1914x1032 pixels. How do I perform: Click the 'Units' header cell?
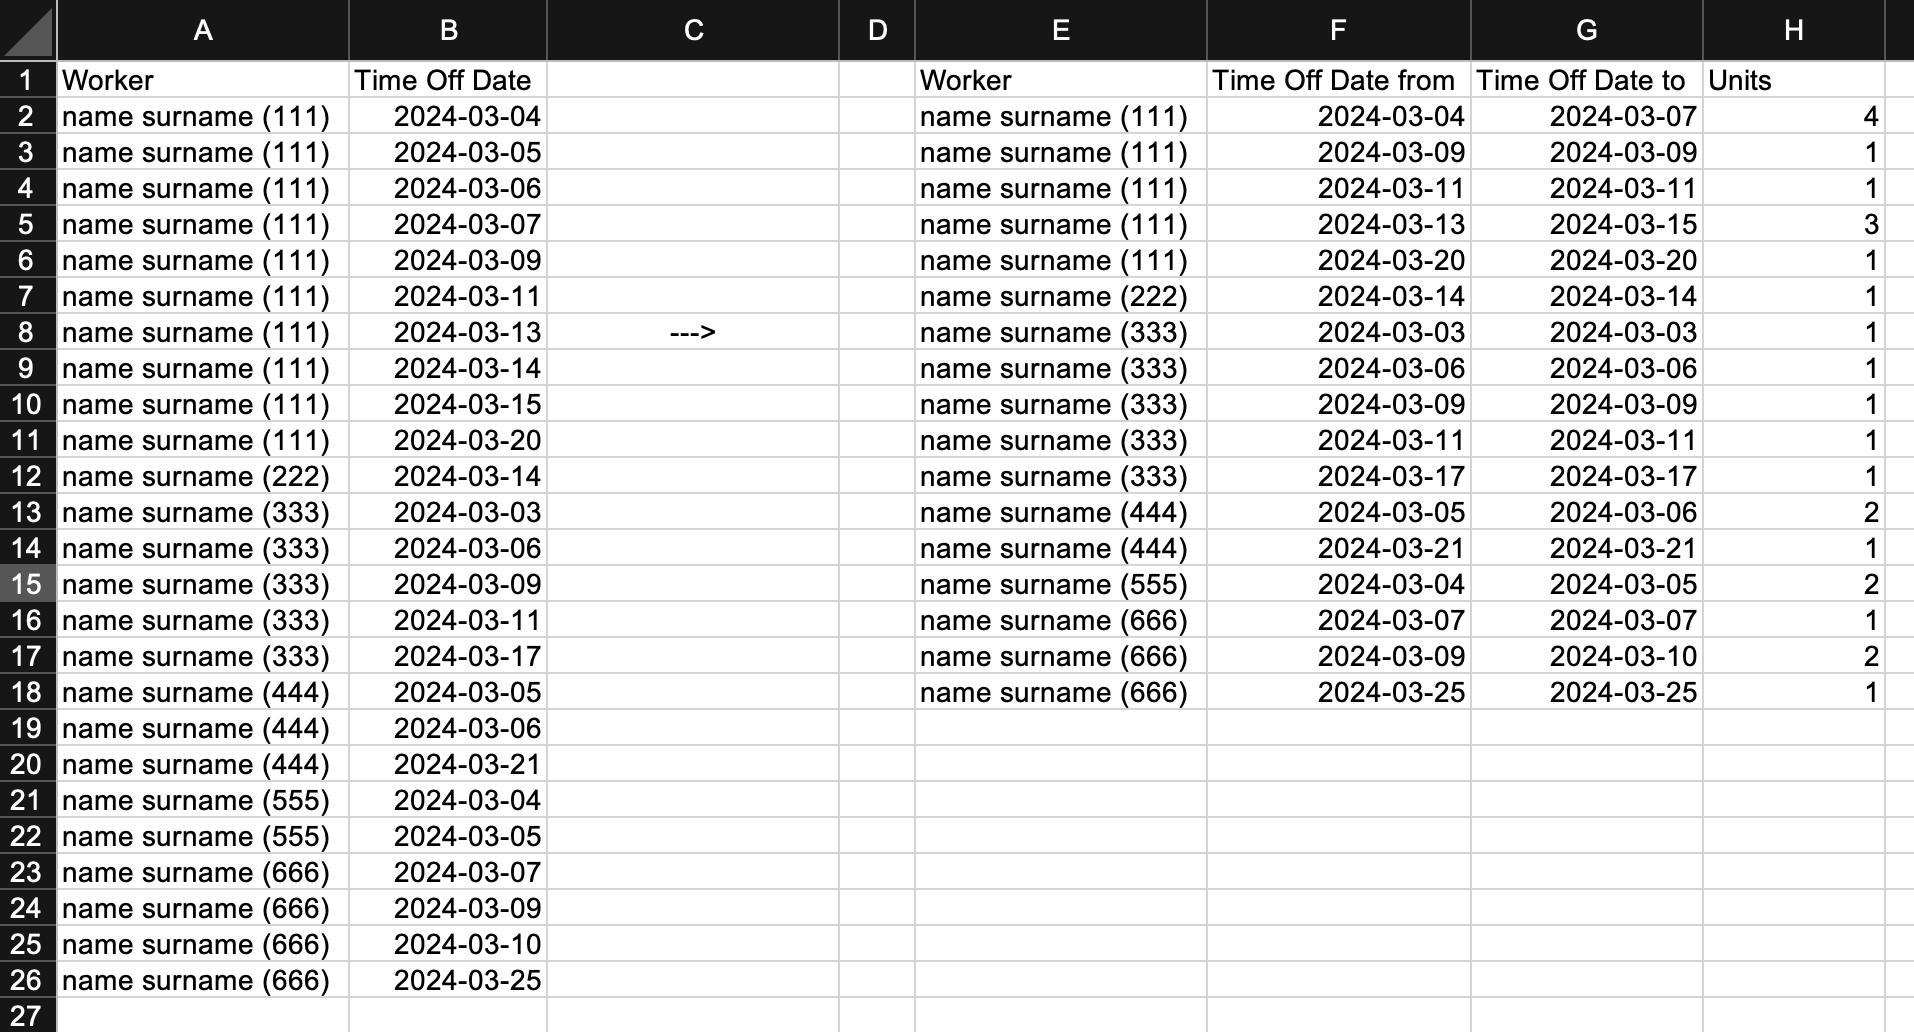click(1794, 80)
